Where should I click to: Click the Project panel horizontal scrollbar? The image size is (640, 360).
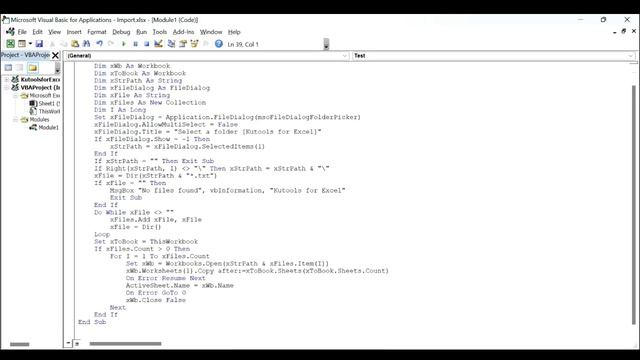19,344
